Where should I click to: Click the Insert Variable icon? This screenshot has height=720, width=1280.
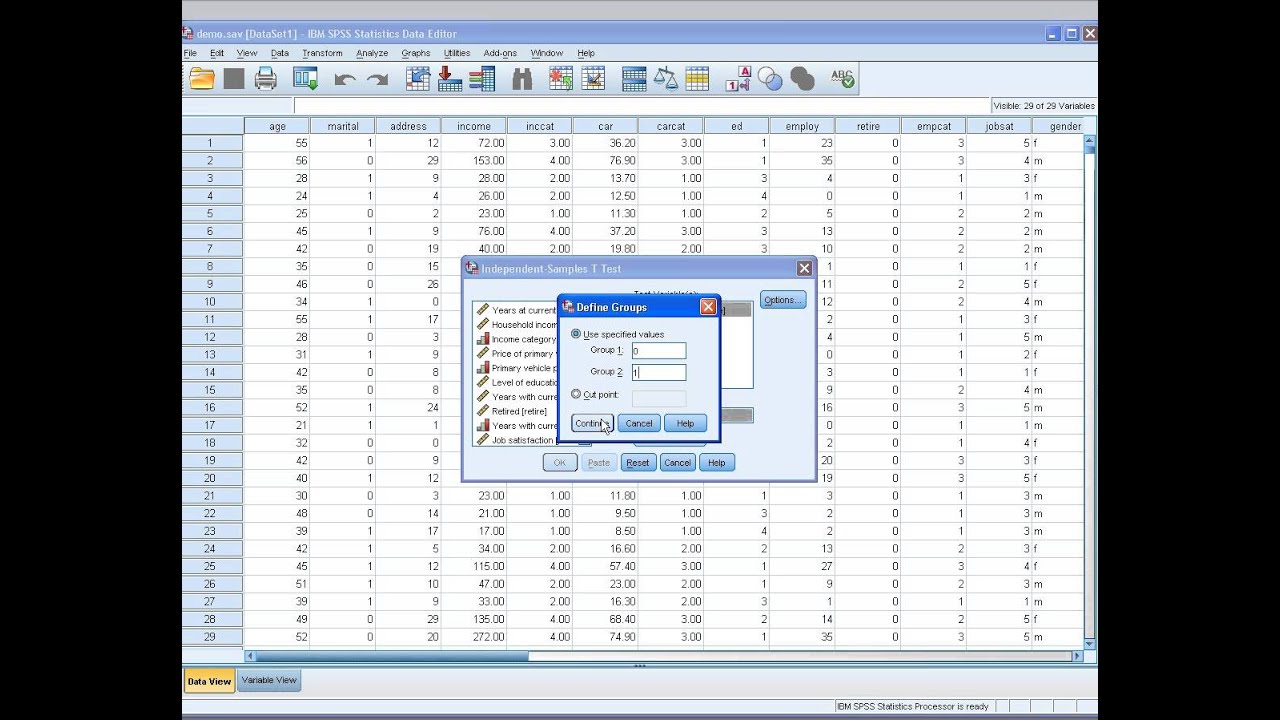point(593,79)
